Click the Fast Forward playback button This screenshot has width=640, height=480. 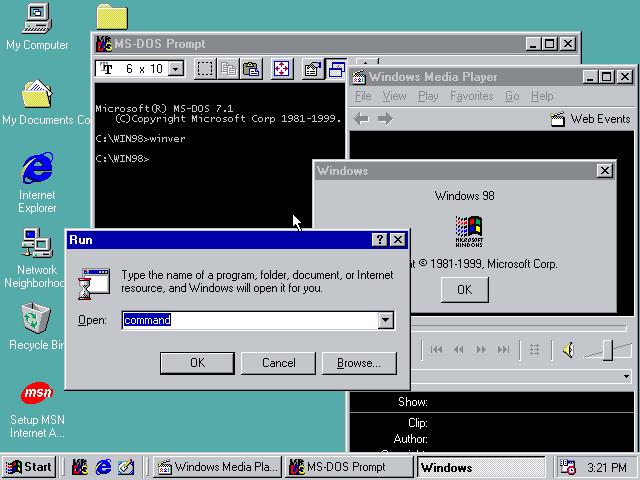click(481, 349)
